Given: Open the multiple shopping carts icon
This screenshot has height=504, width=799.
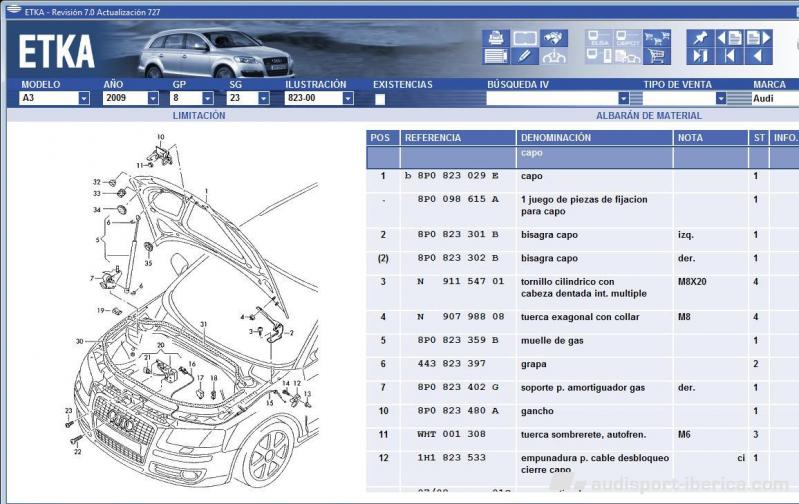Looking at the screenshot, I should 657,38.
